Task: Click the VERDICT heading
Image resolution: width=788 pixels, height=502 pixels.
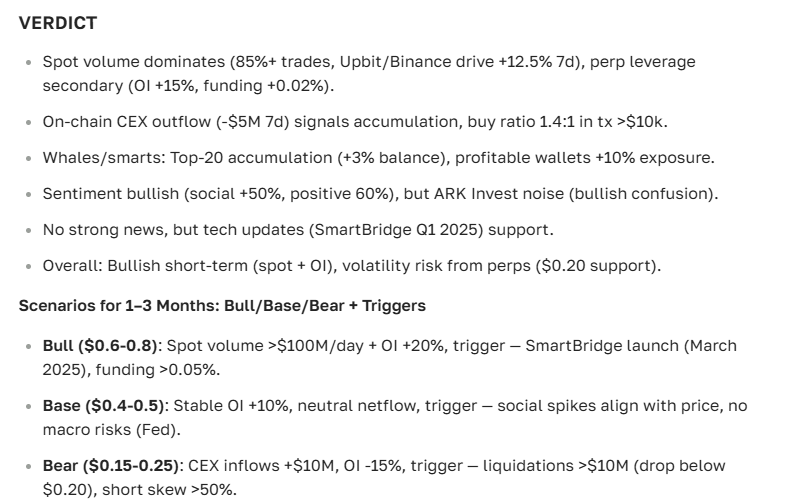Action: point(58,21)
